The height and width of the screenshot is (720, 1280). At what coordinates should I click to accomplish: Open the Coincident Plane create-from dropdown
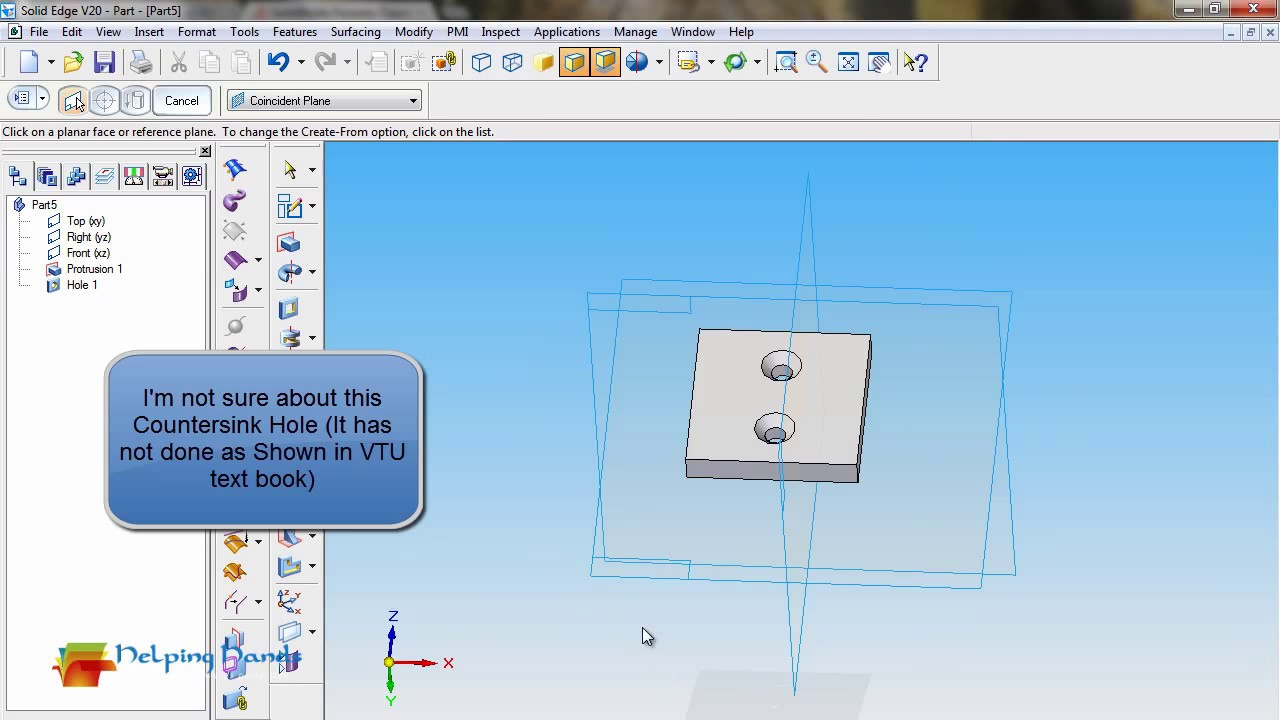pos(324,100)
